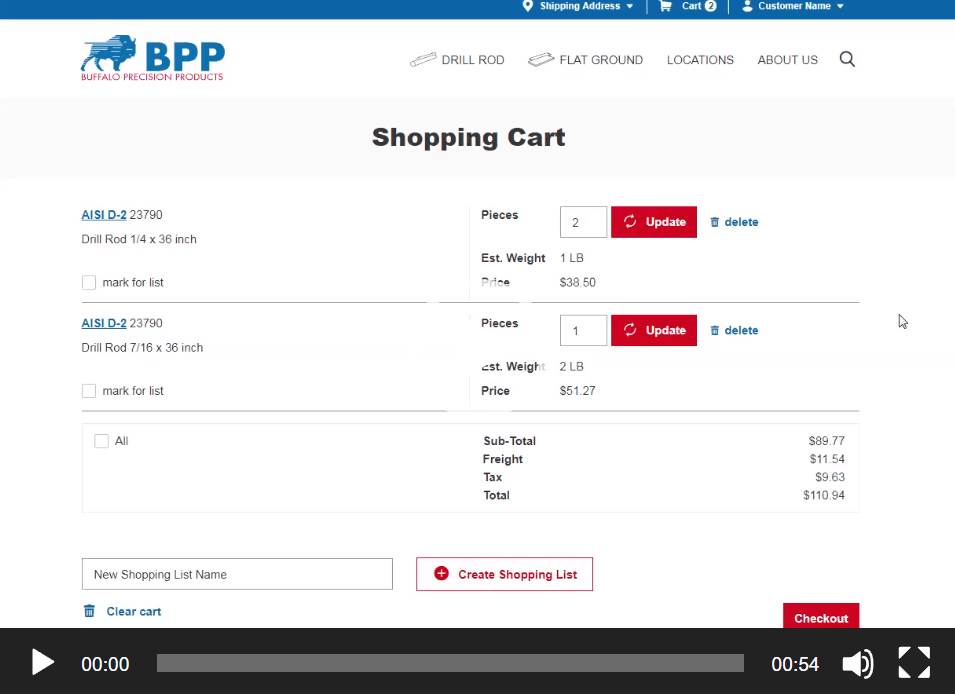Enable the All checkbox in the totals section
This screenshot has height=694, width=955.
coord(101,440)
